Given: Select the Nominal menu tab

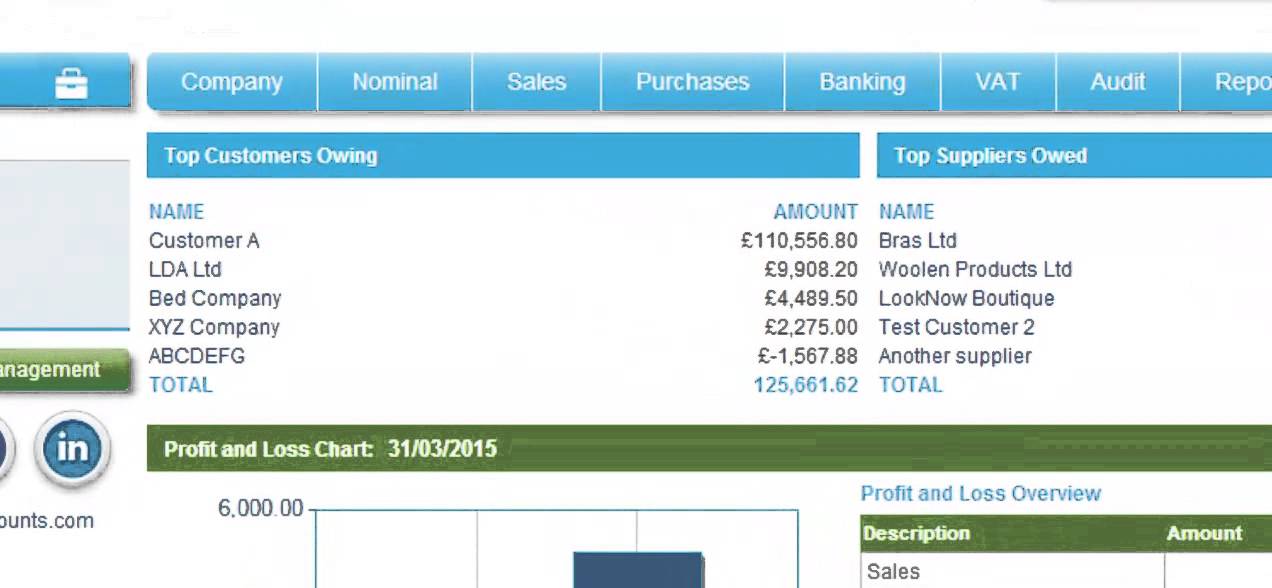Looking at the screenshot, I should pyautogui.click(x=395, y=82).
